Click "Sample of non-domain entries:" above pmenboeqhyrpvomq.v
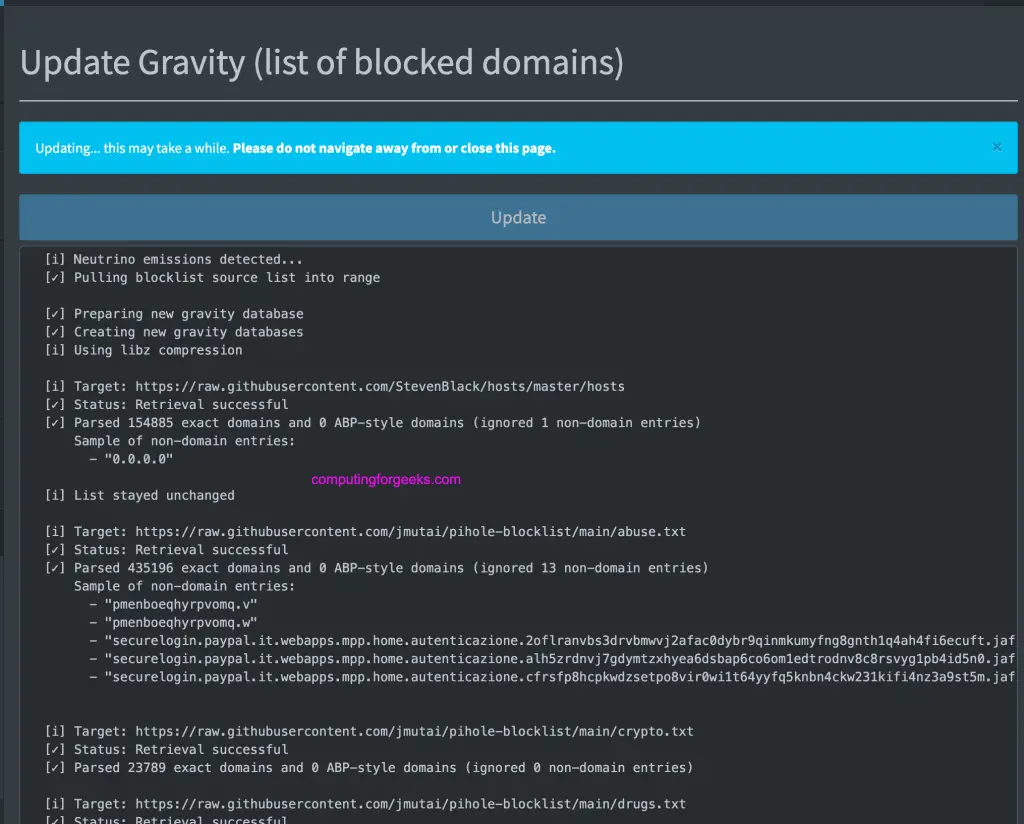The width and height of the screenshot is (1024, 824). click(x=184, y=586)
